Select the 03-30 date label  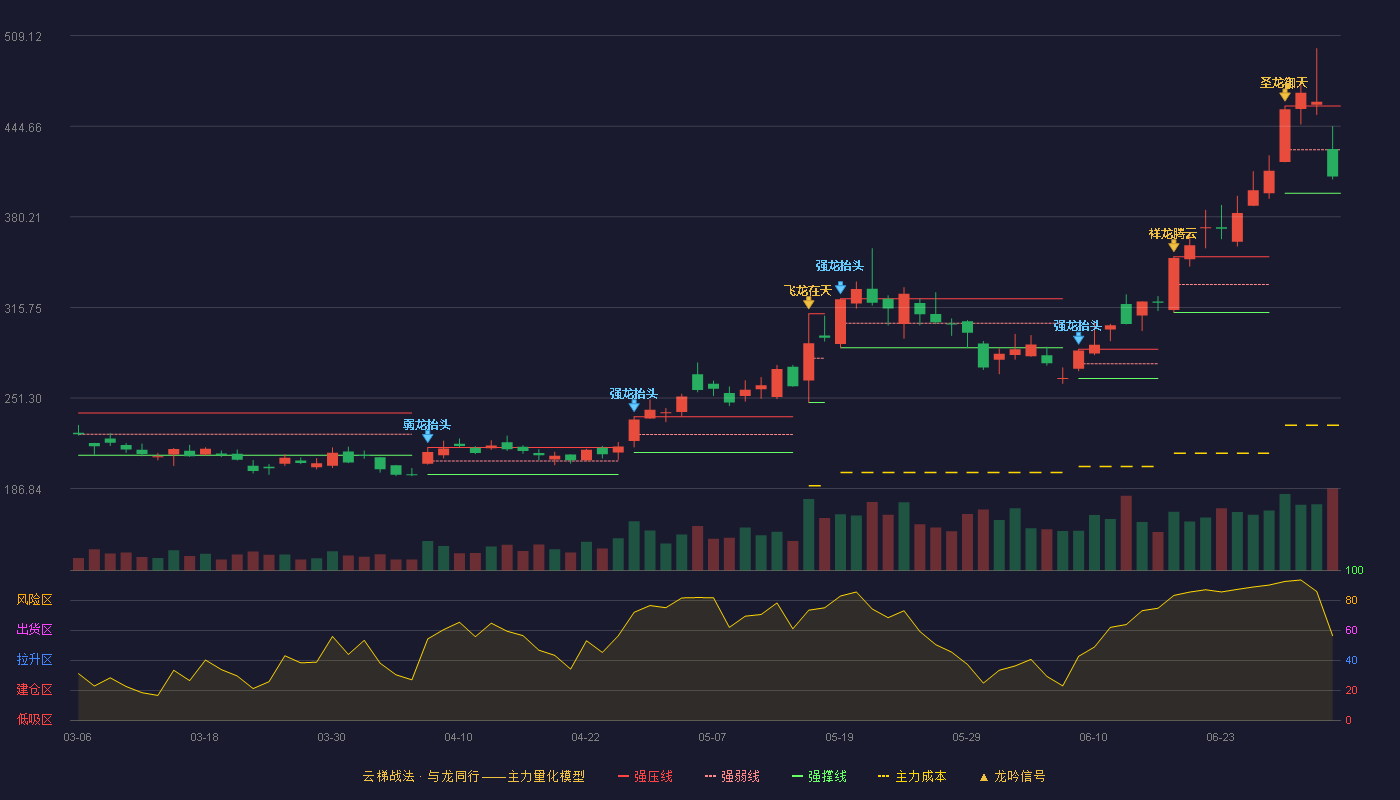[331, 737]
